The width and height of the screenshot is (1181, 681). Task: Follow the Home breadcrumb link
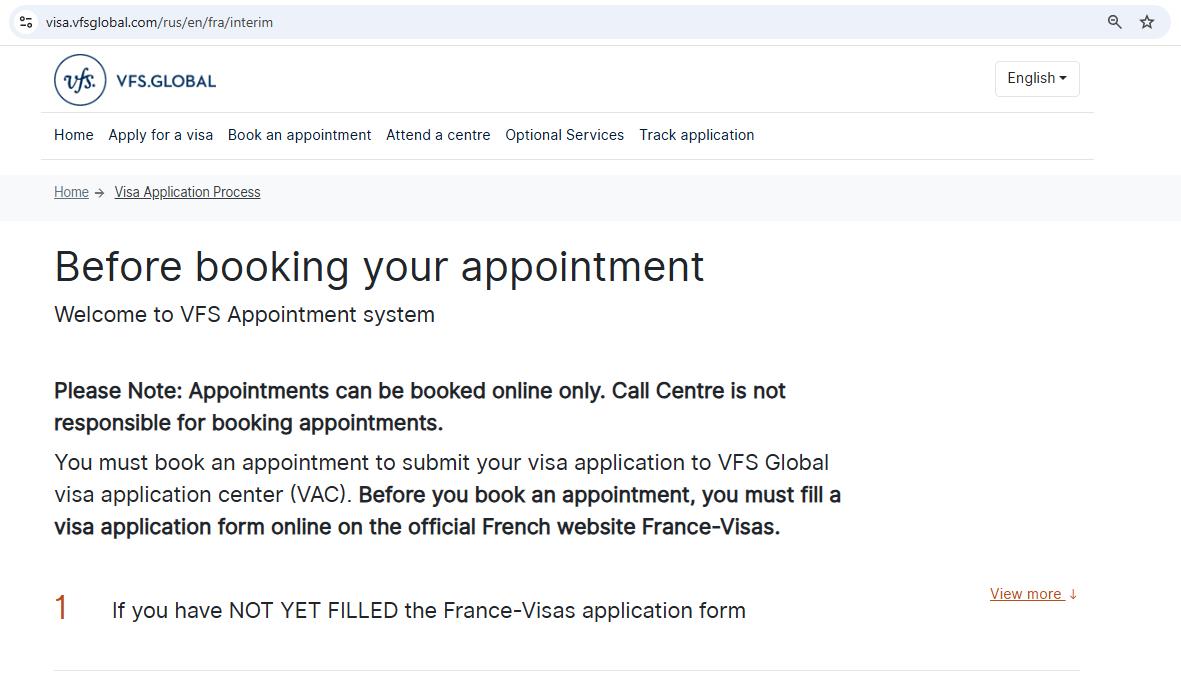click(71, 192)
